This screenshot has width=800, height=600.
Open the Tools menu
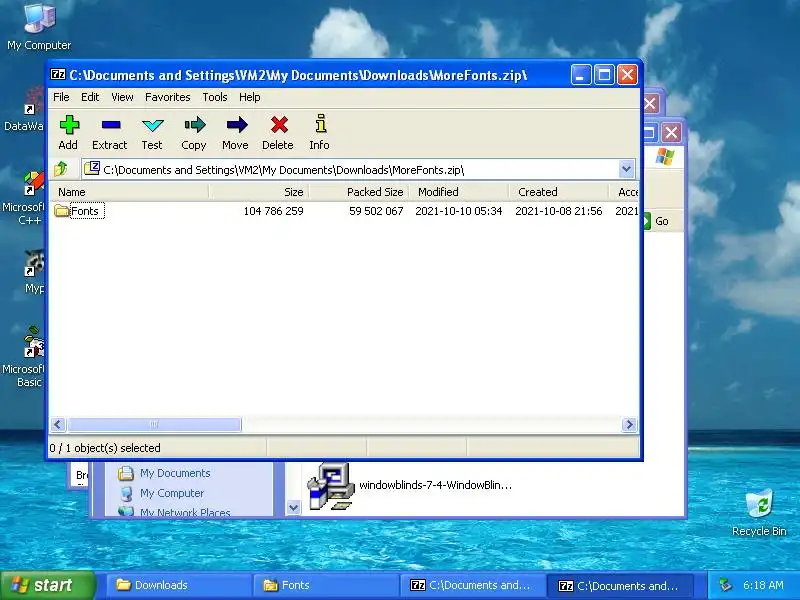[215, 97]
